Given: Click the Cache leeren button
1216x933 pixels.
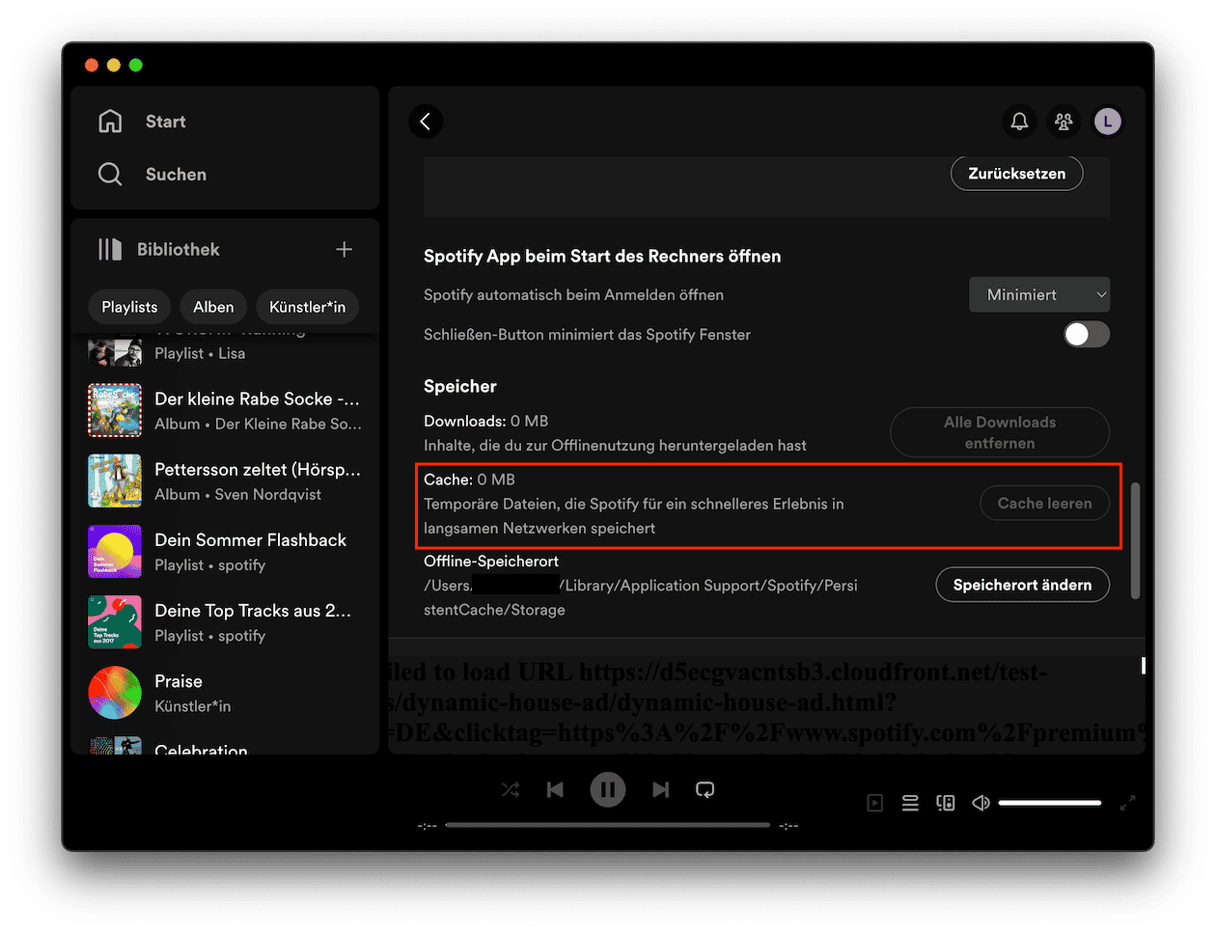Looking at the screenshot, I should tap(1045, 503).
